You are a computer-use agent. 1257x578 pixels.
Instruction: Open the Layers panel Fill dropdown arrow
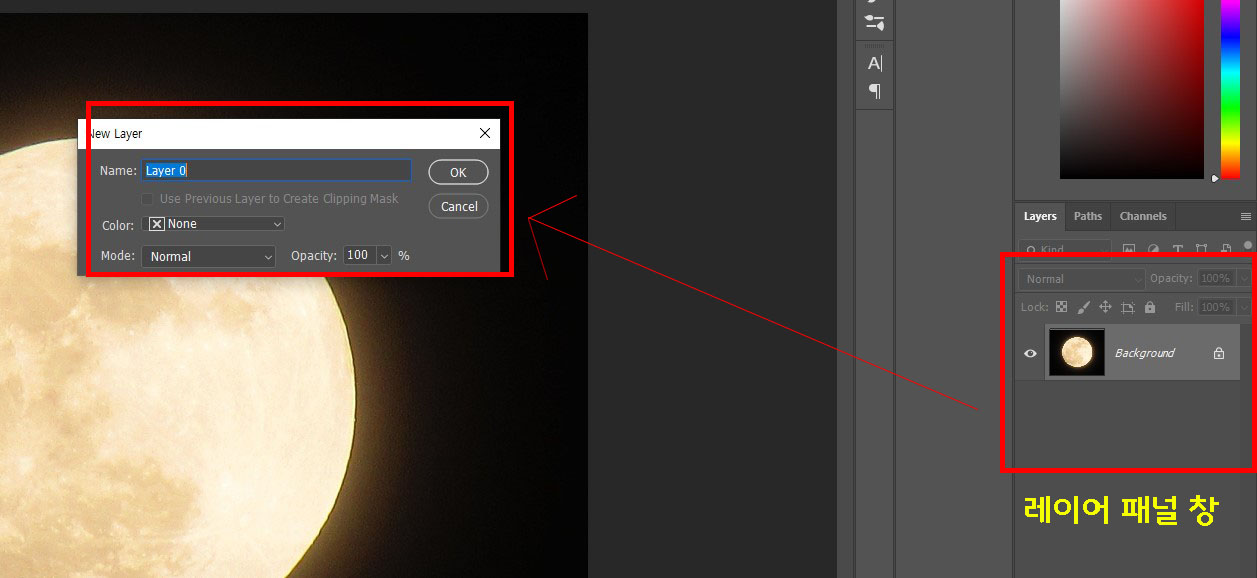coord(1245,307)
